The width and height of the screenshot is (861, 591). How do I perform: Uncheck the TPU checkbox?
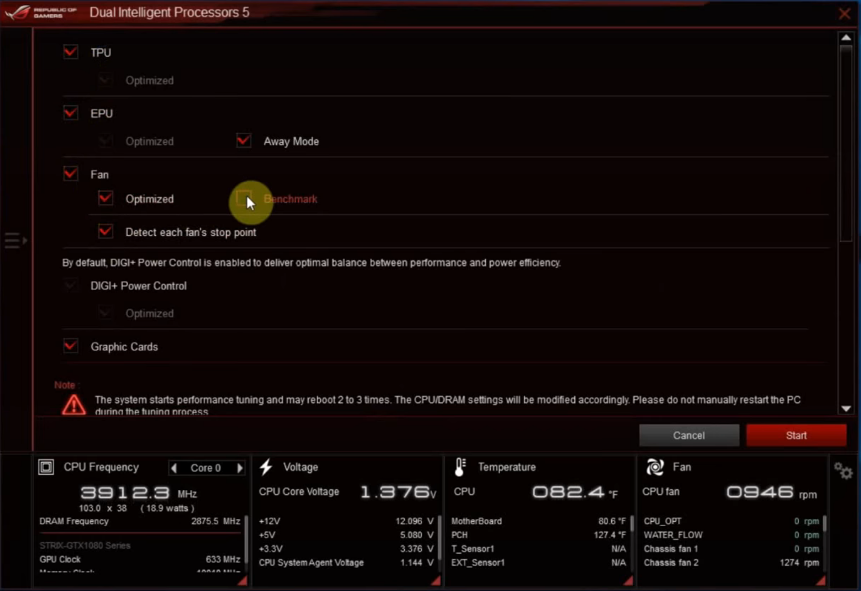coord(70,52)
